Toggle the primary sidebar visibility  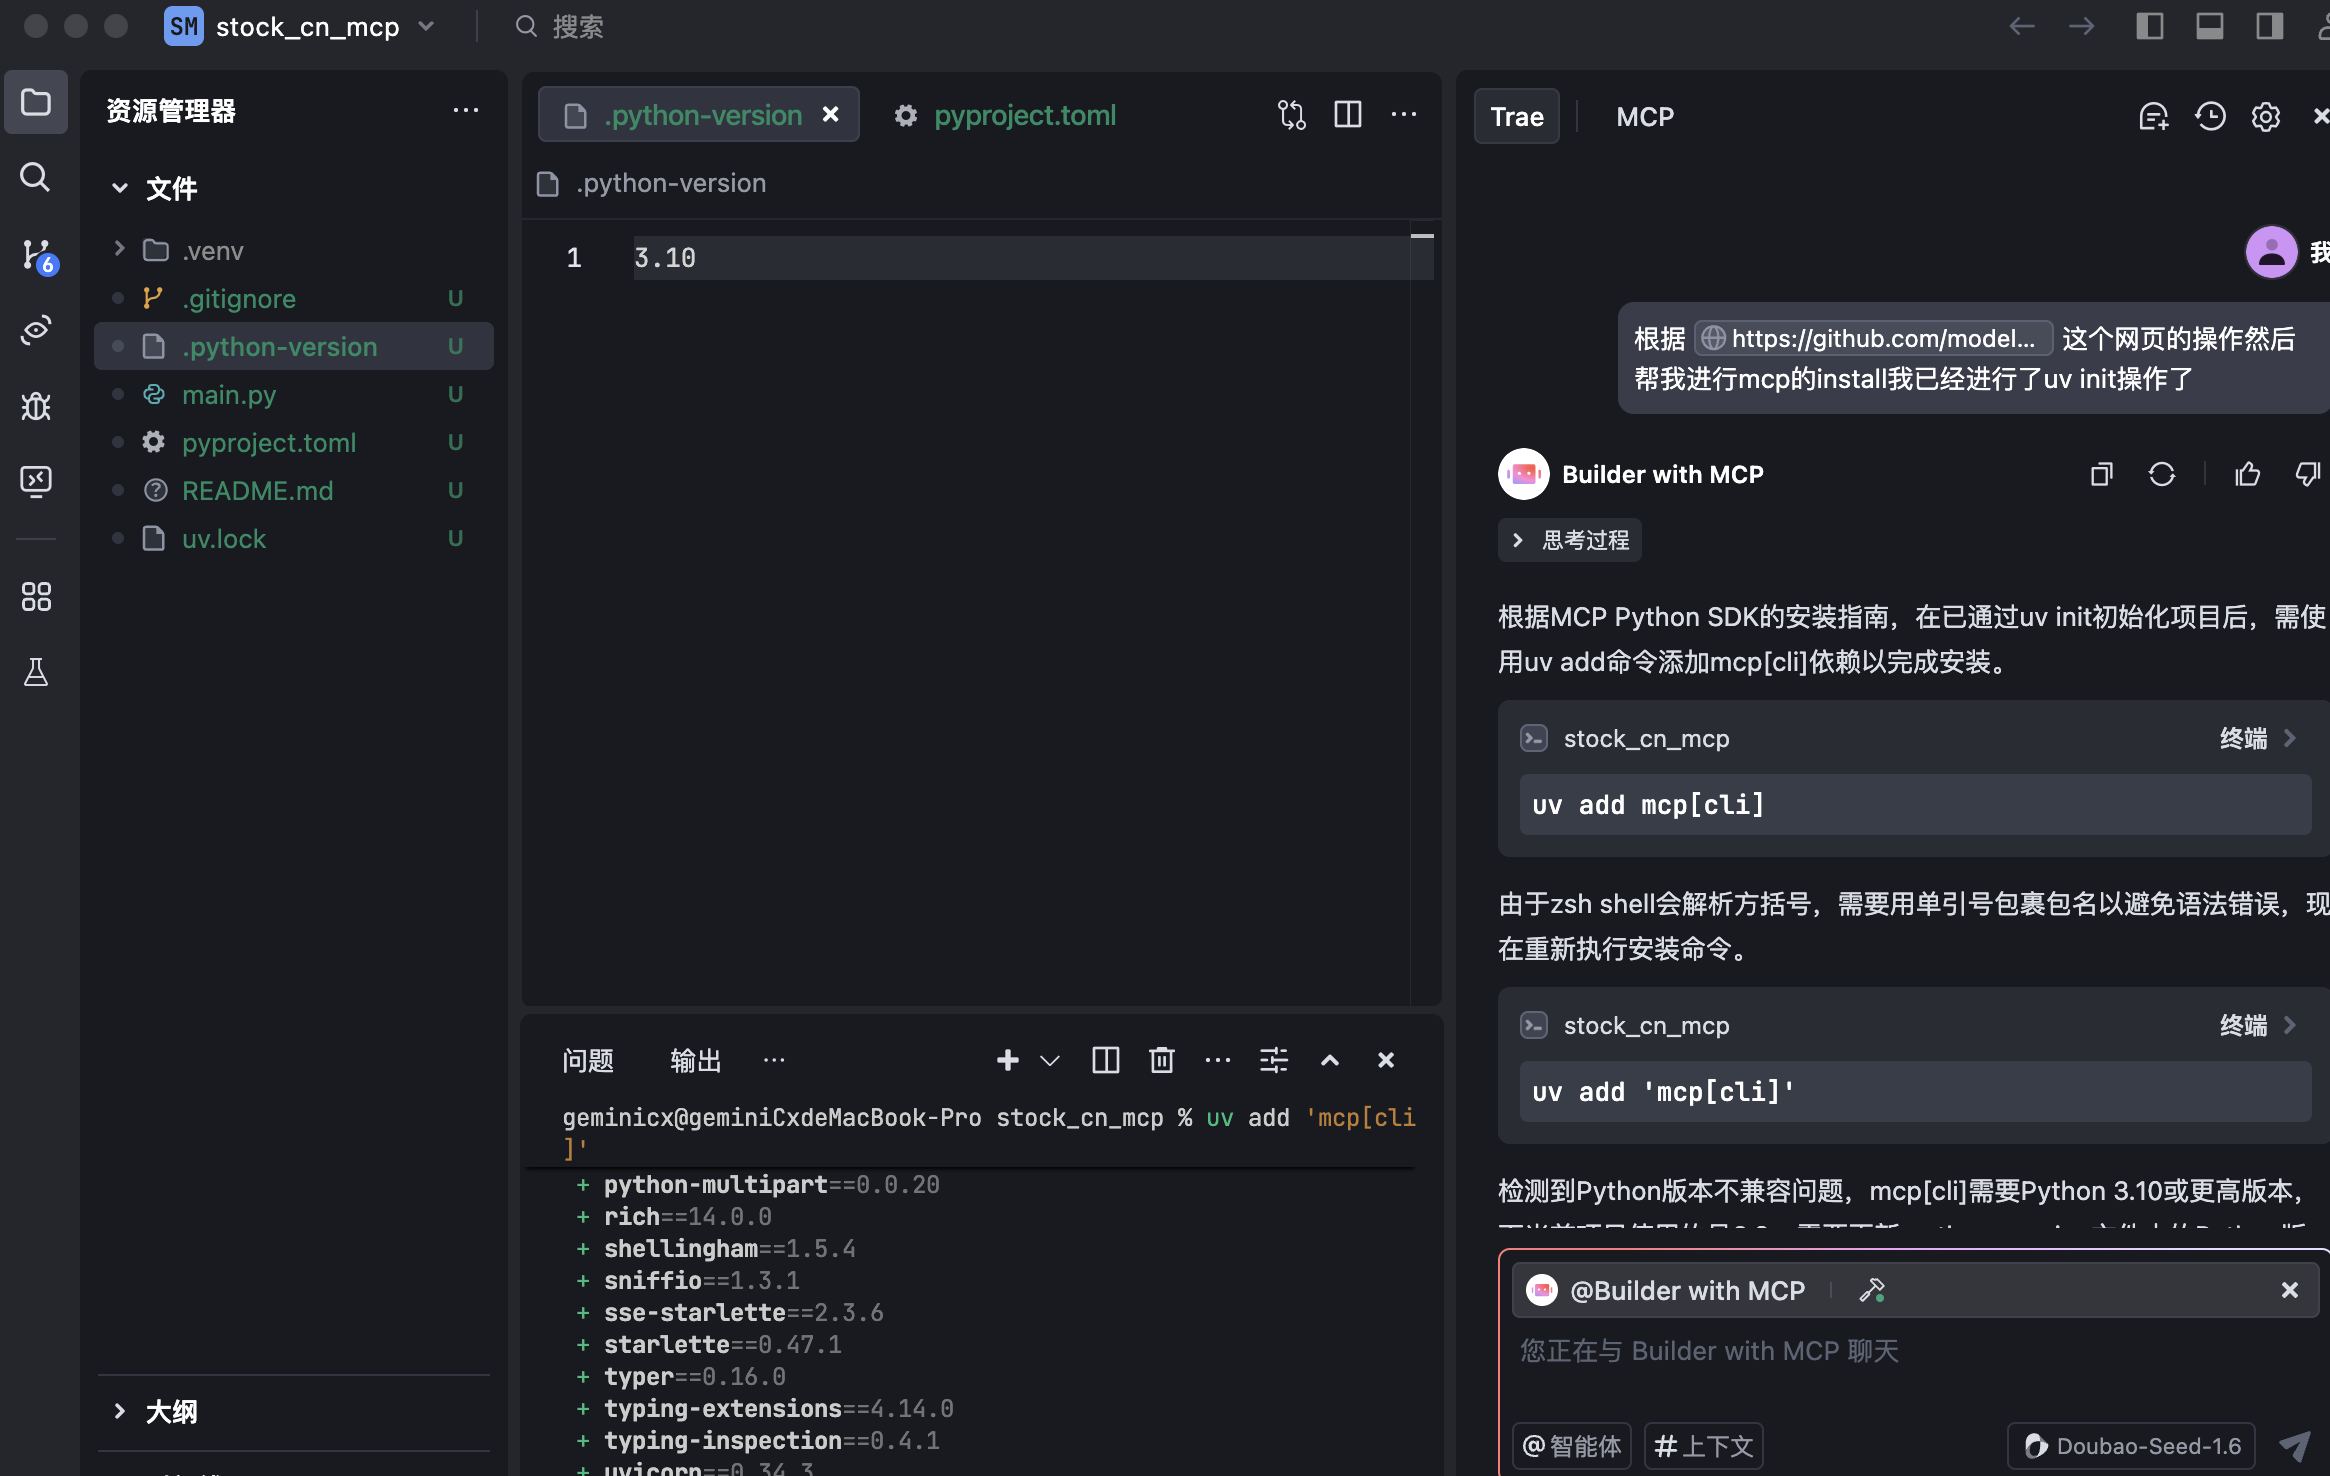[x=2149, y=26]
